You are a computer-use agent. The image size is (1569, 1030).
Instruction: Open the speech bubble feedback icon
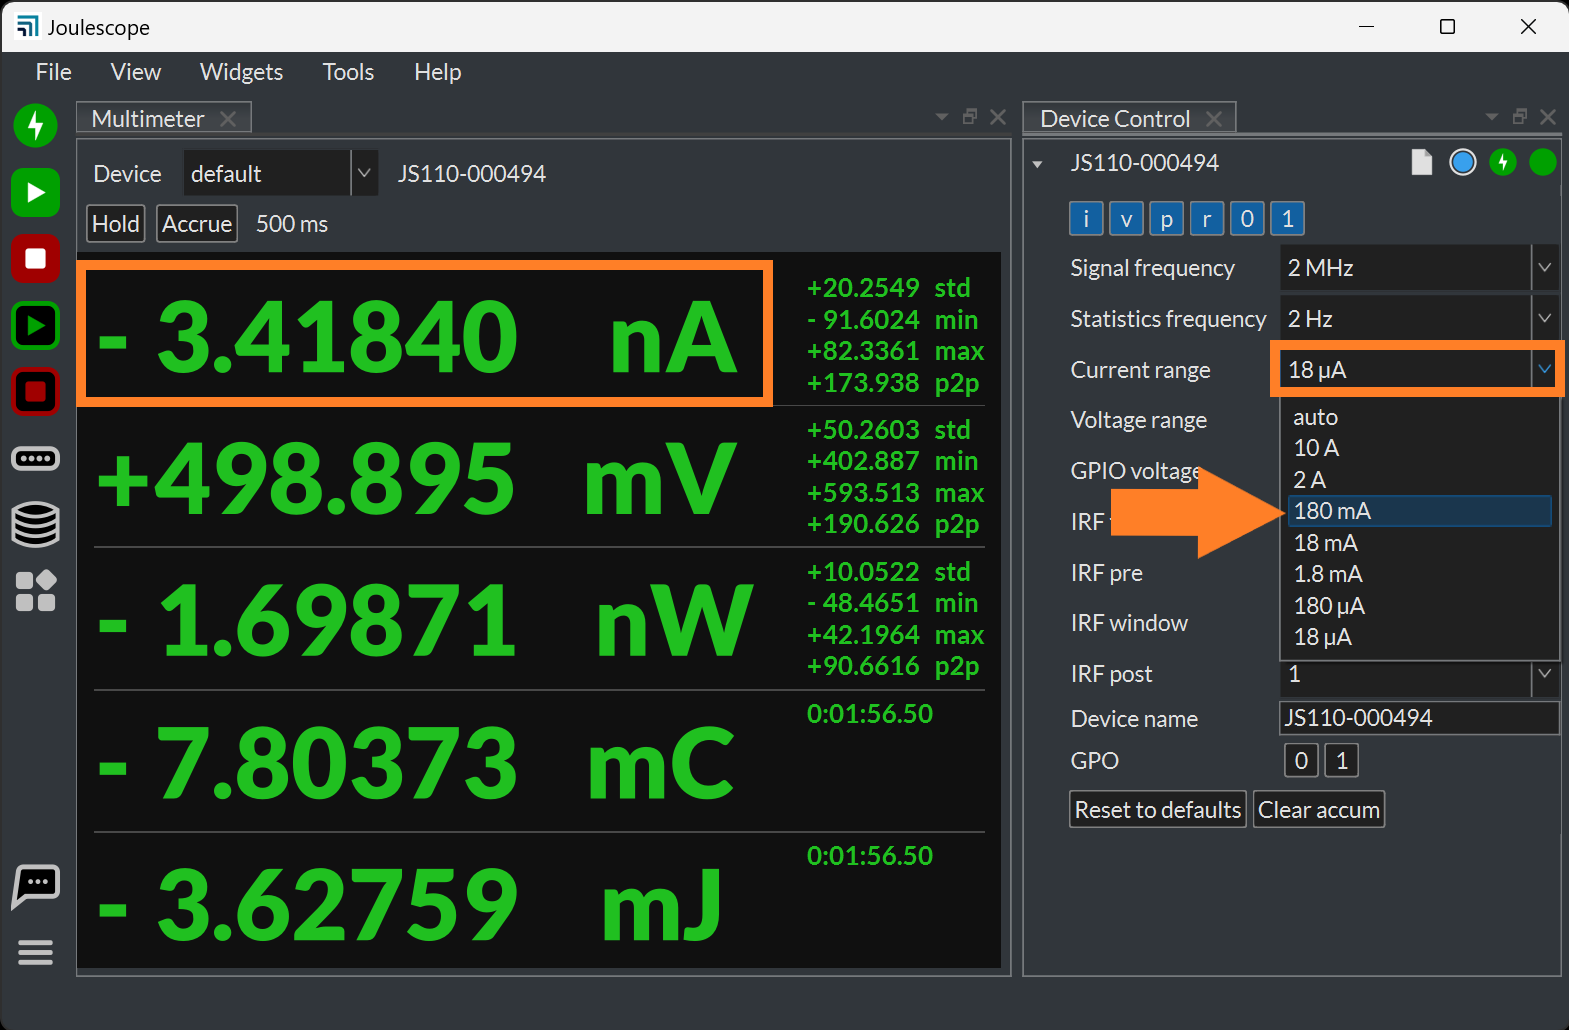pyautogui.click(x=36, y=886)
